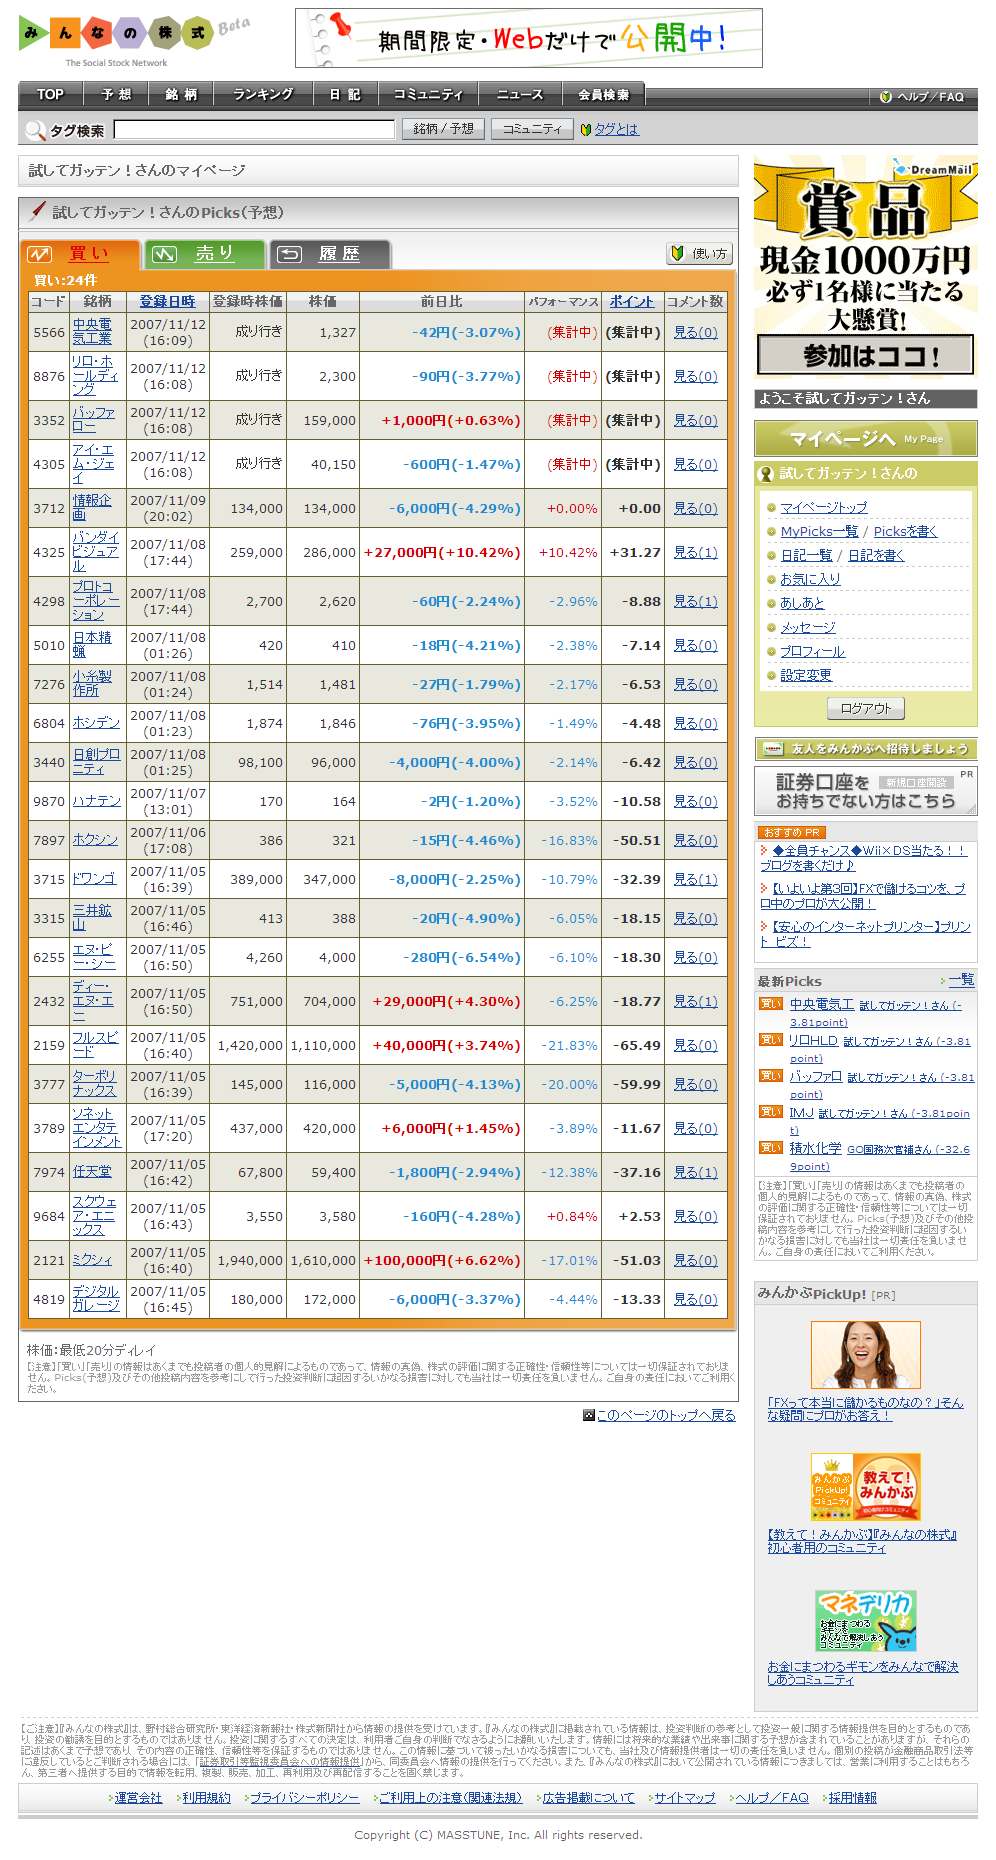Open the 予想 menu tab
Viewport: 996px width, 1860px height.
click(x=116, y=95)
